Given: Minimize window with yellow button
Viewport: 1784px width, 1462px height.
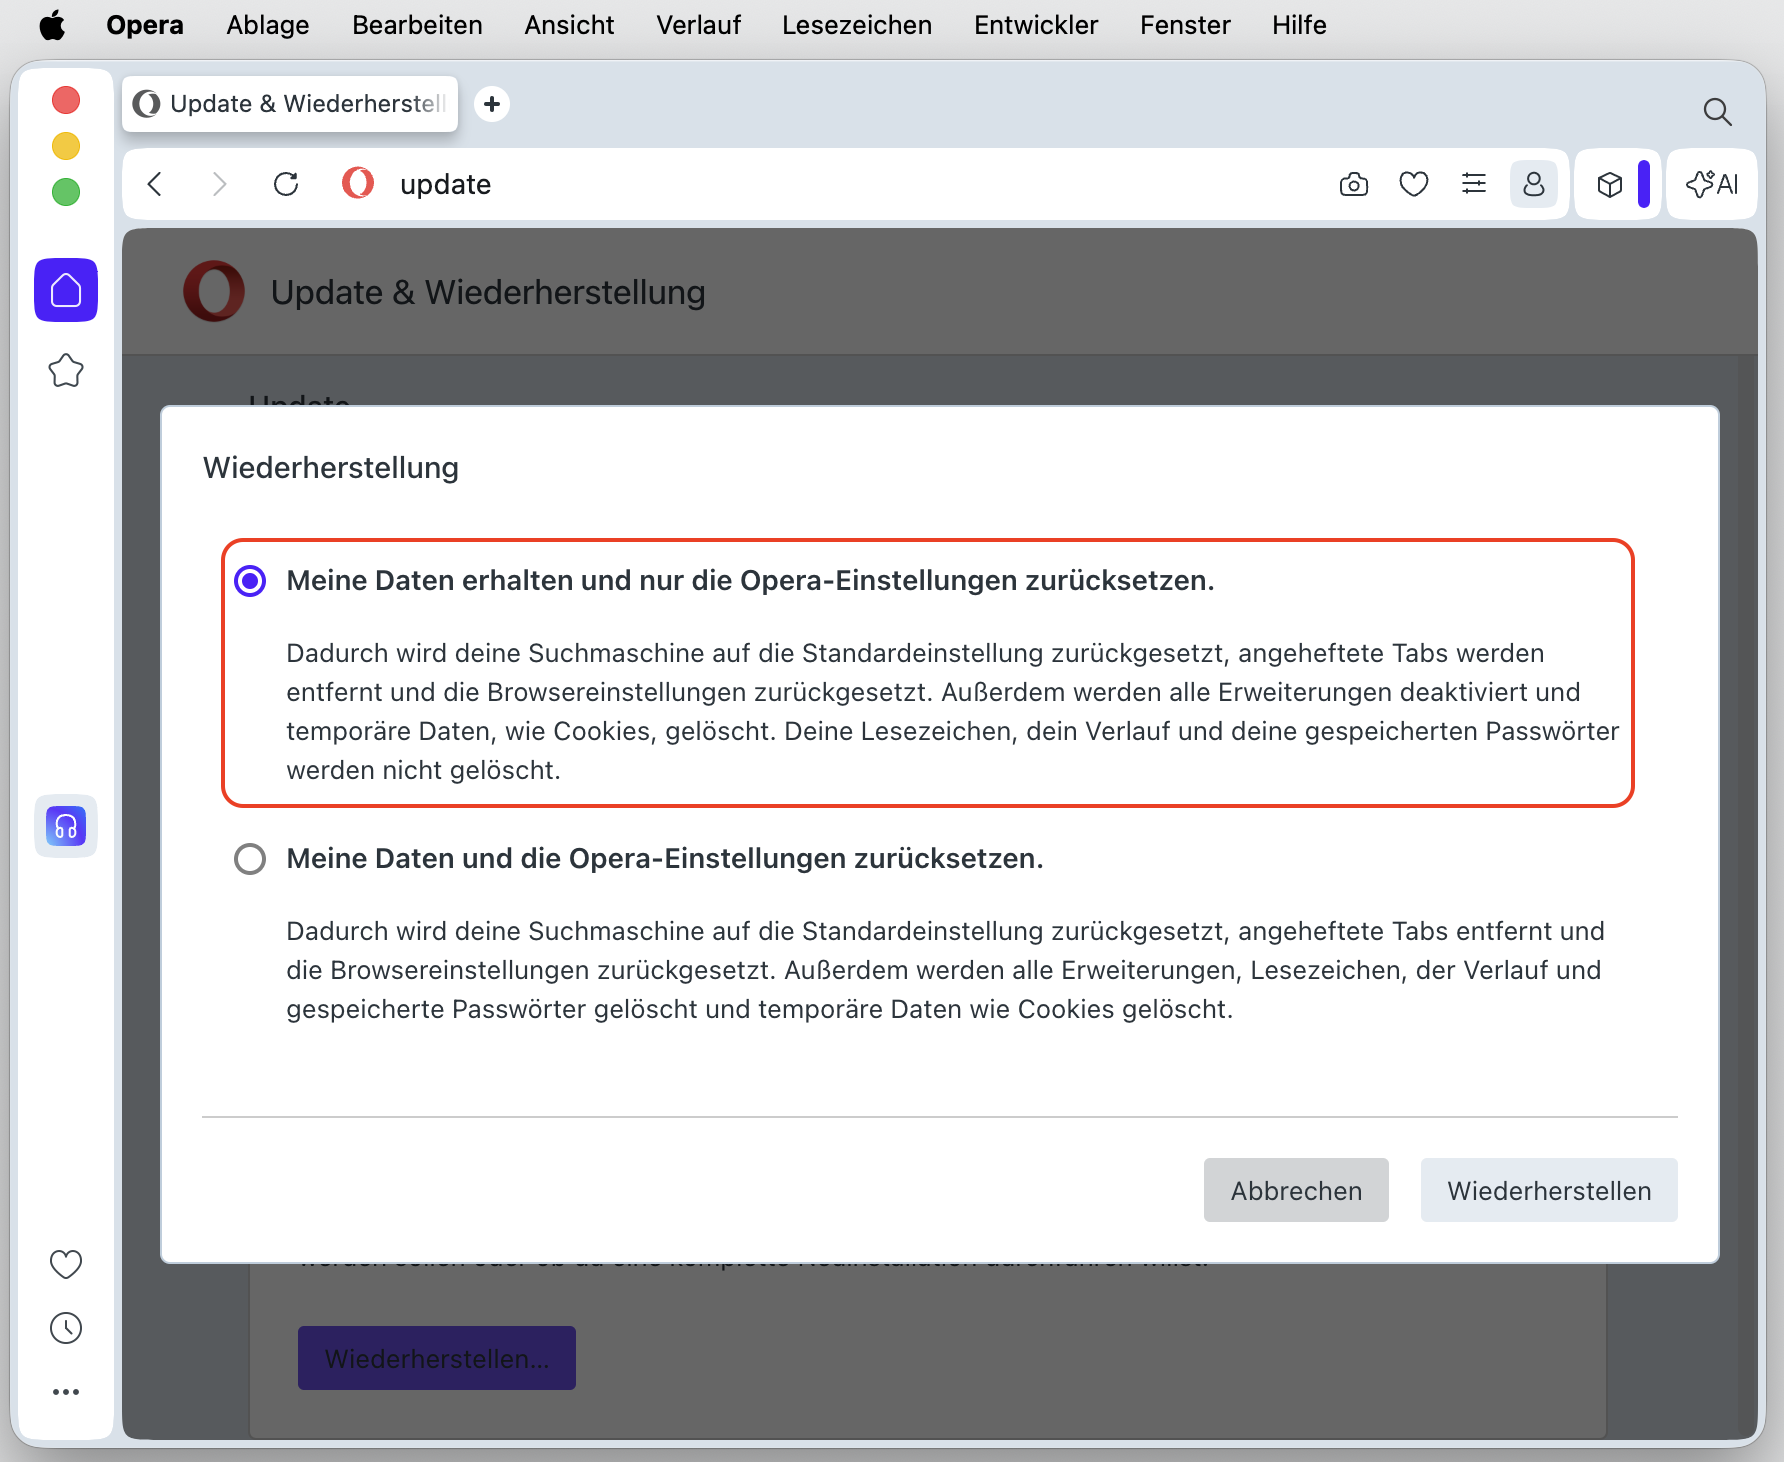Looking at the screenshot, I should (x=66, y=146).
